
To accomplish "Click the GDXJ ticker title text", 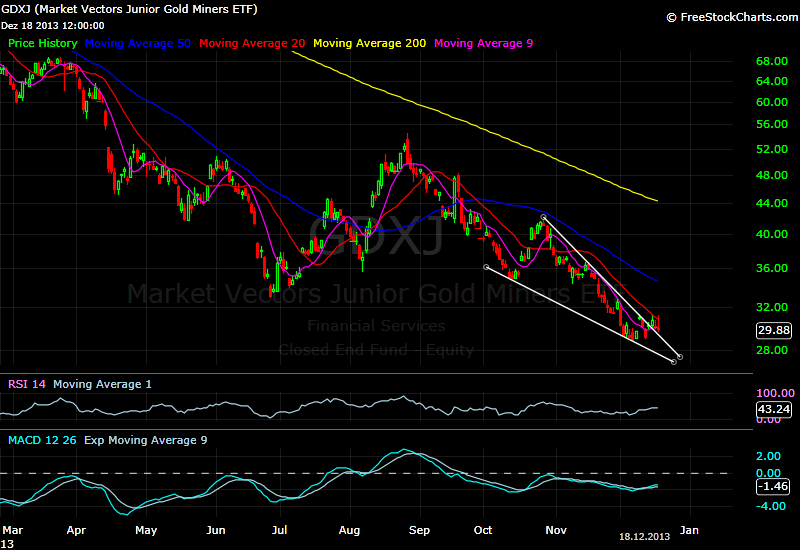I will [x=129, y=9].
